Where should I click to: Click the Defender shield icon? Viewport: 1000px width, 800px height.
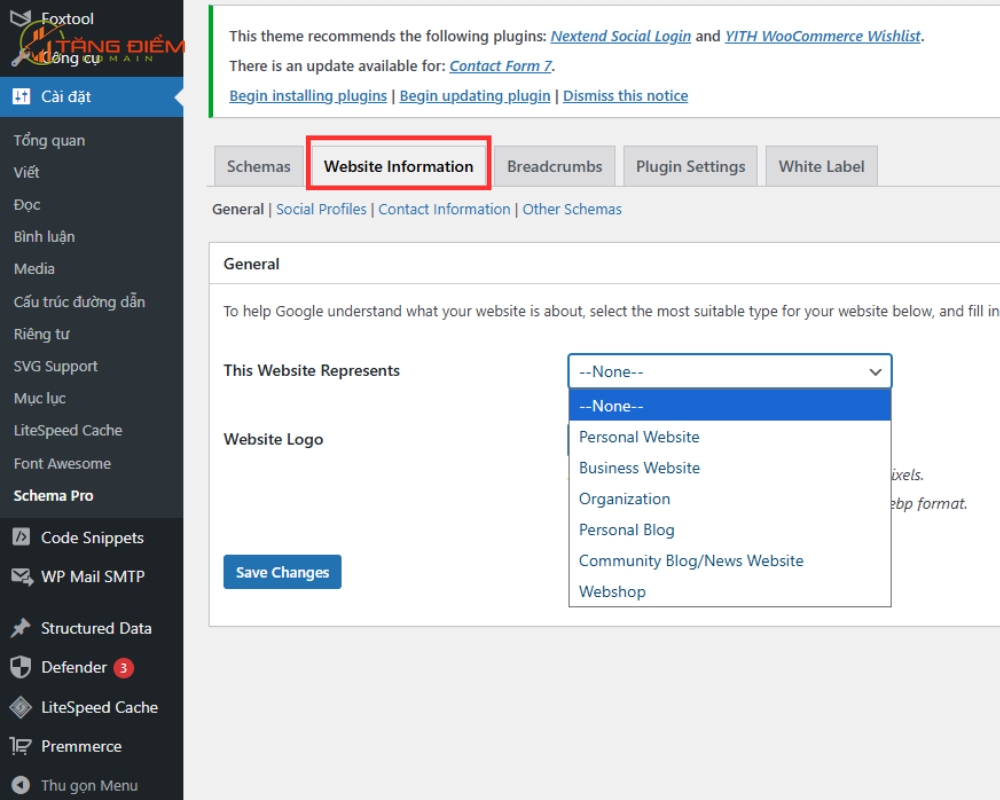pyautogui.click(x=21, y=667)
